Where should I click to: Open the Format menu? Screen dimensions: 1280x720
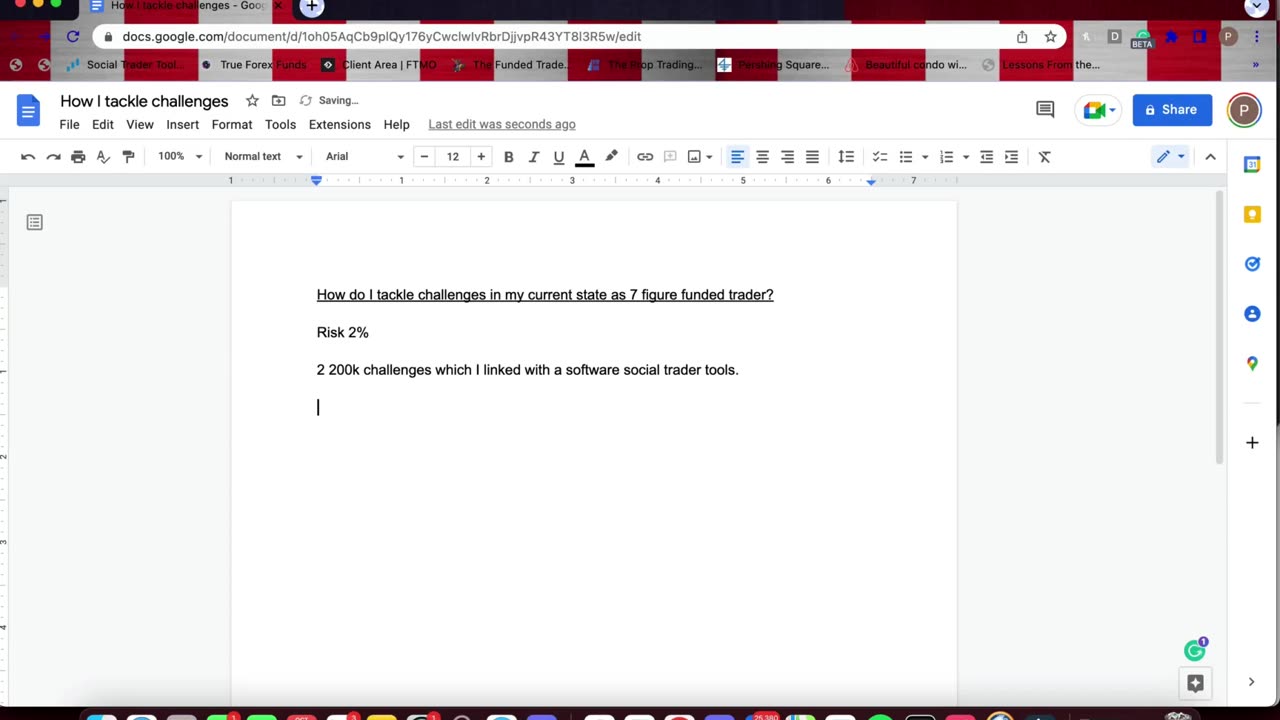coord(232,125)
